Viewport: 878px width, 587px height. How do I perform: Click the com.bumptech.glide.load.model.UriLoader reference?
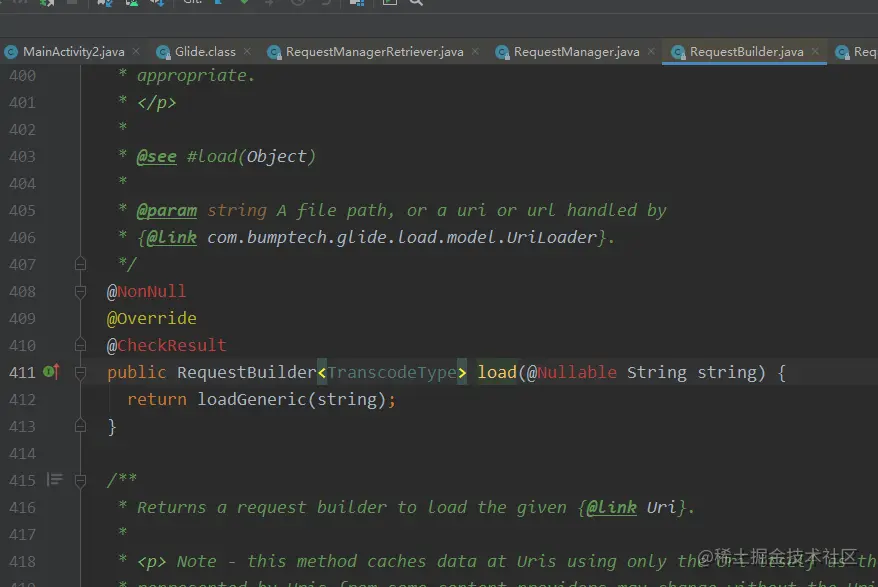[402, 237]
